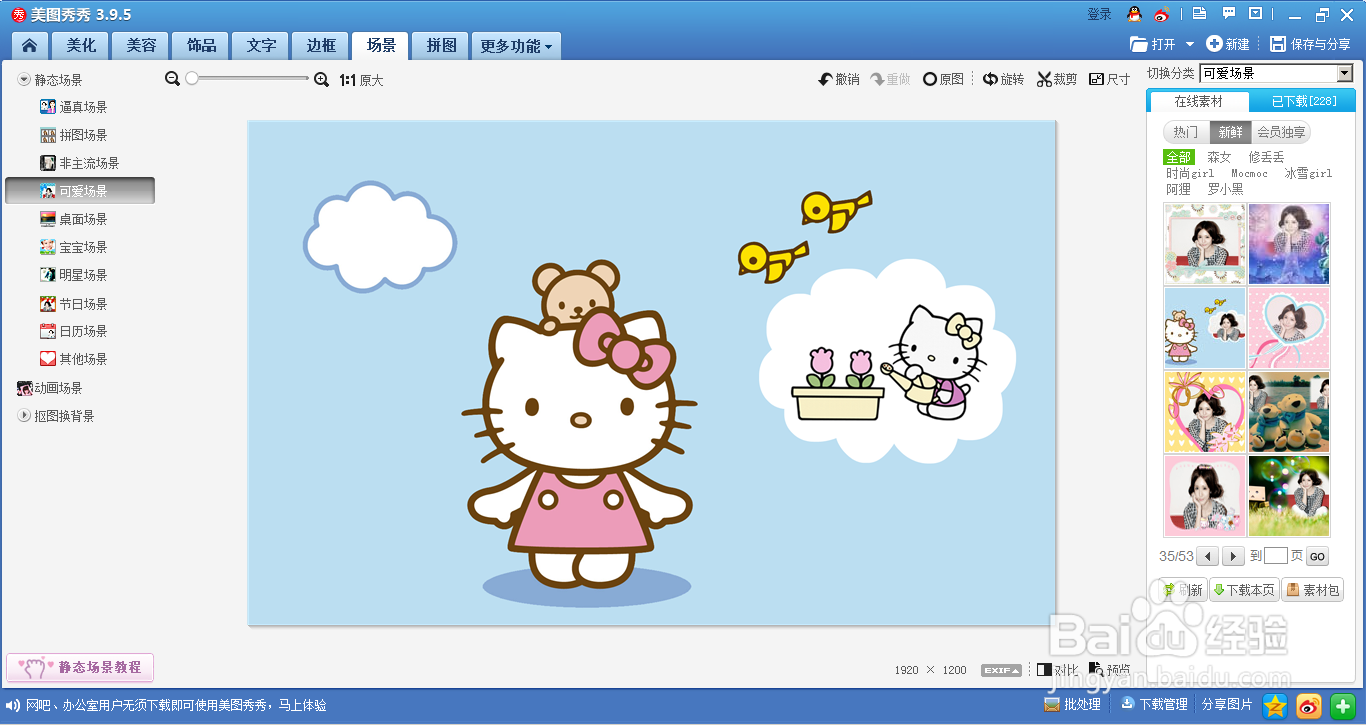Open 批处理 batch processing
The width and height of the screenshot is (1366, 725).
1073,705
